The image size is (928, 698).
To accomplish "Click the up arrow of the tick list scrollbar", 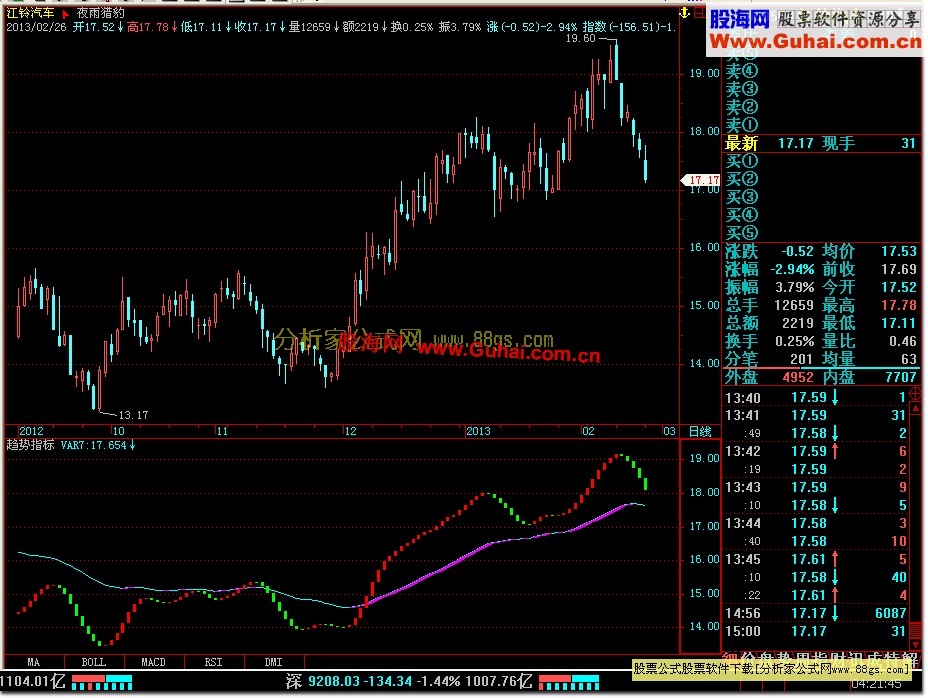I will (916, 408).
